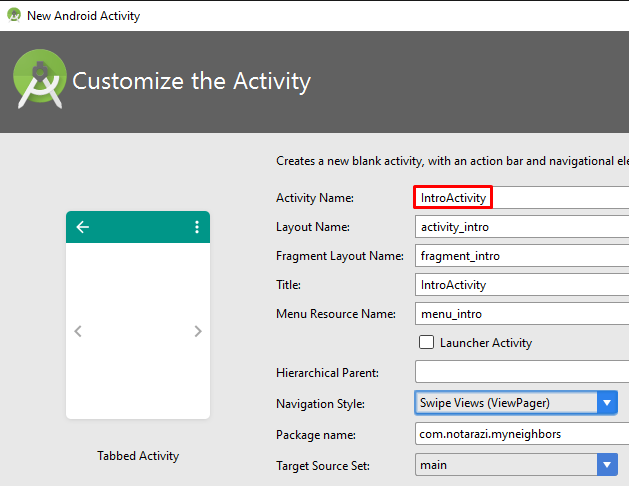Click the 'Fragment Layout Name:' label
Image resolution: width=629 pixels, height=486 pixels.
pyautogui.click(x=340, y=256)
